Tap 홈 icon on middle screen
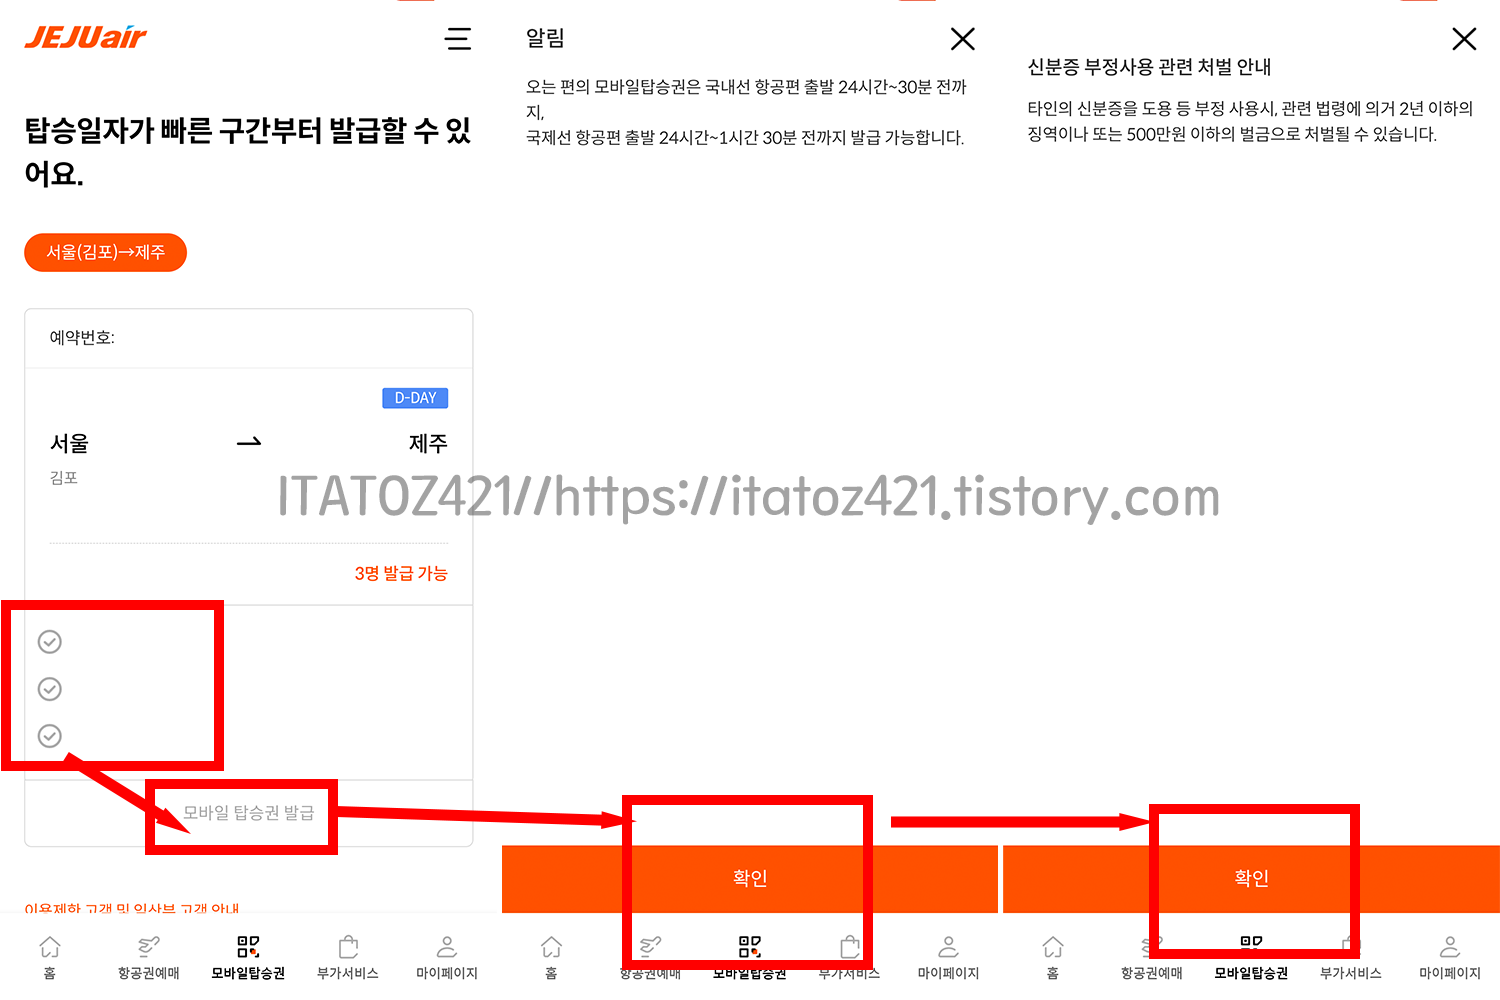The image size is (1500, 1000). 551,946
